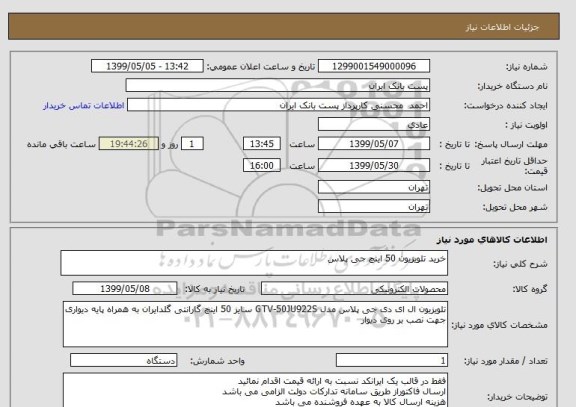The height and width of the screenshot is (407, 576).
Task: Click the label شماره نیاز
Action: click(526, 67)
